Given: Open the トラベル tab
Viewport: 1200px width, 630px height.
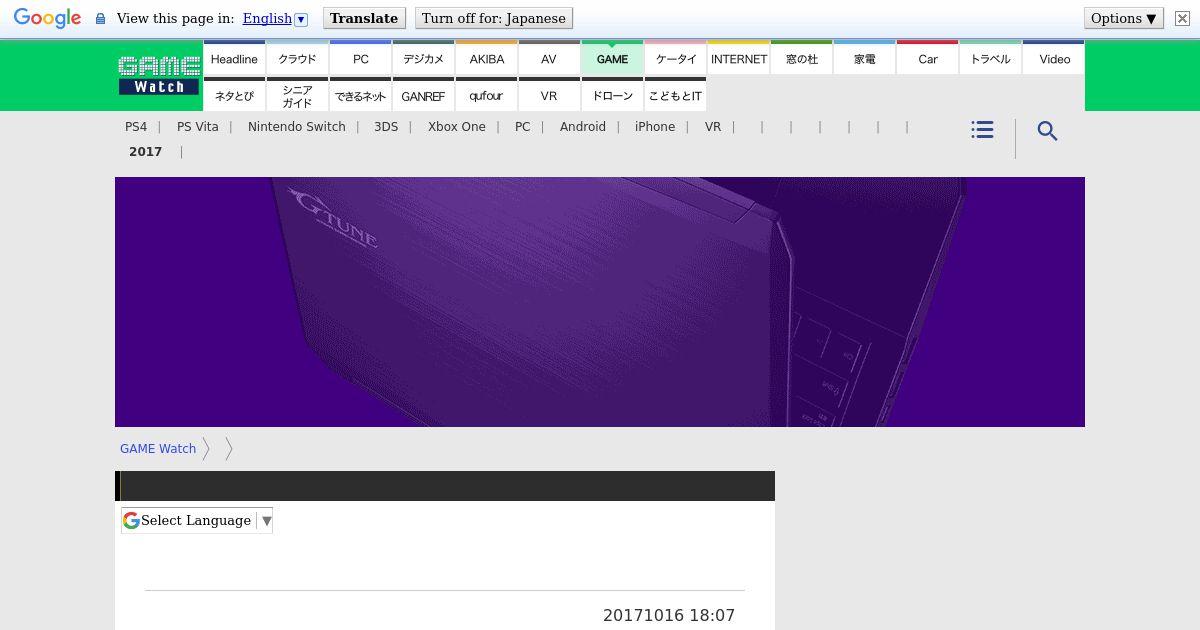Looking at the screenshot, I should coord(990,58).
